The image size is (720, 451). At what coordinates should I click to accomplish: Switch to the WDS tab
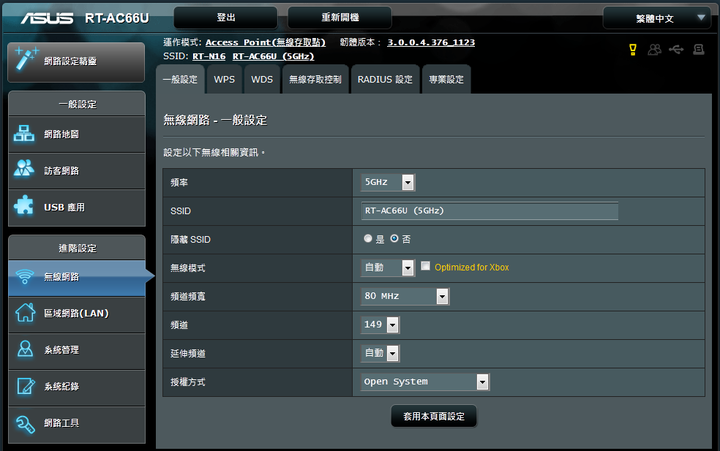tap(262, 79)
